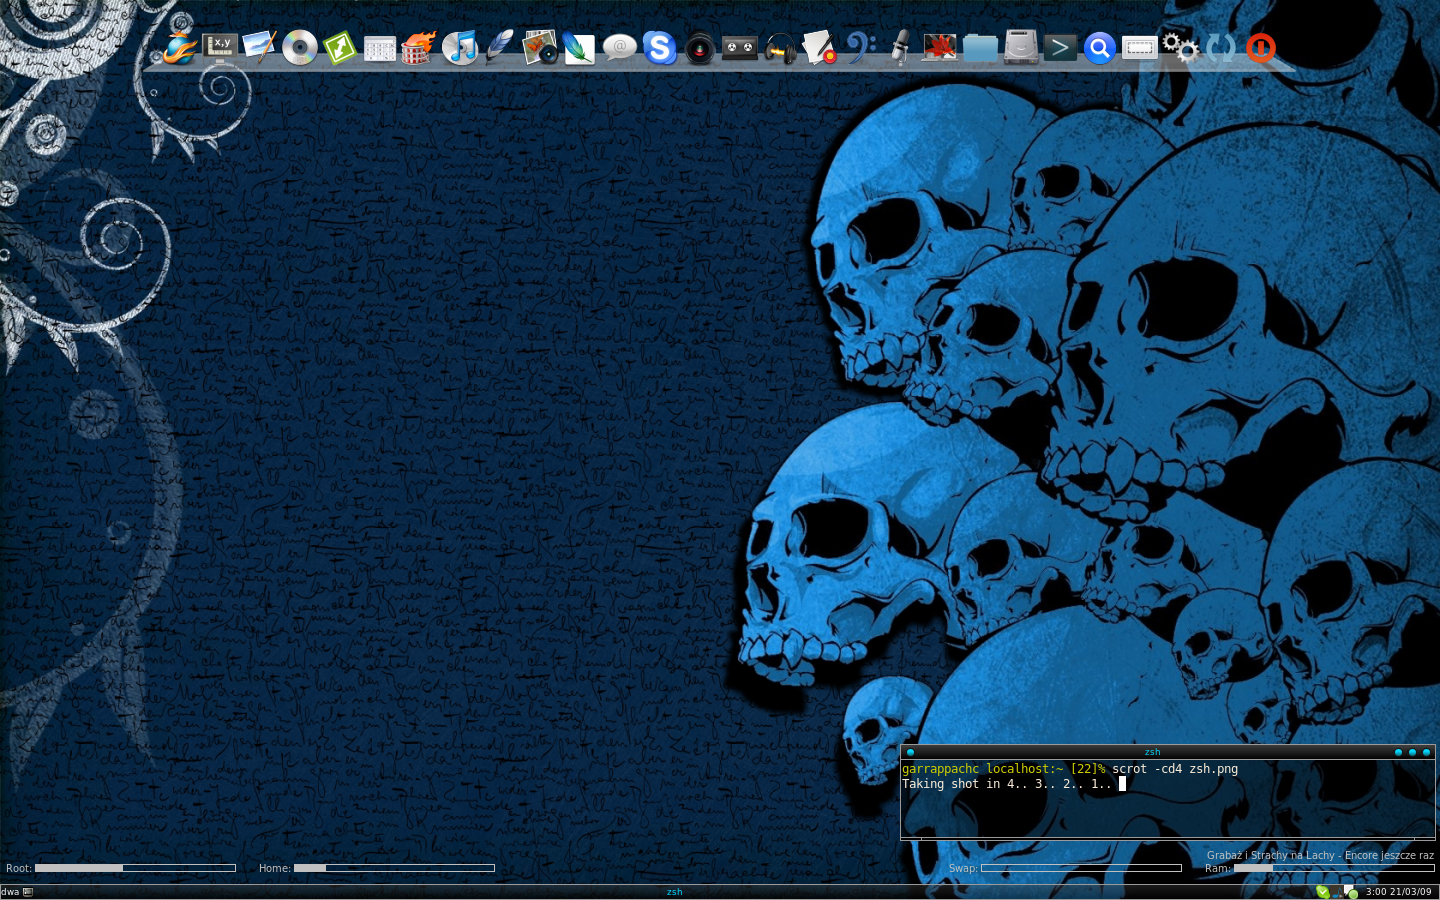Click the blue refresh arrows dock icon

pyautogui.click(x=1221, y=47)
